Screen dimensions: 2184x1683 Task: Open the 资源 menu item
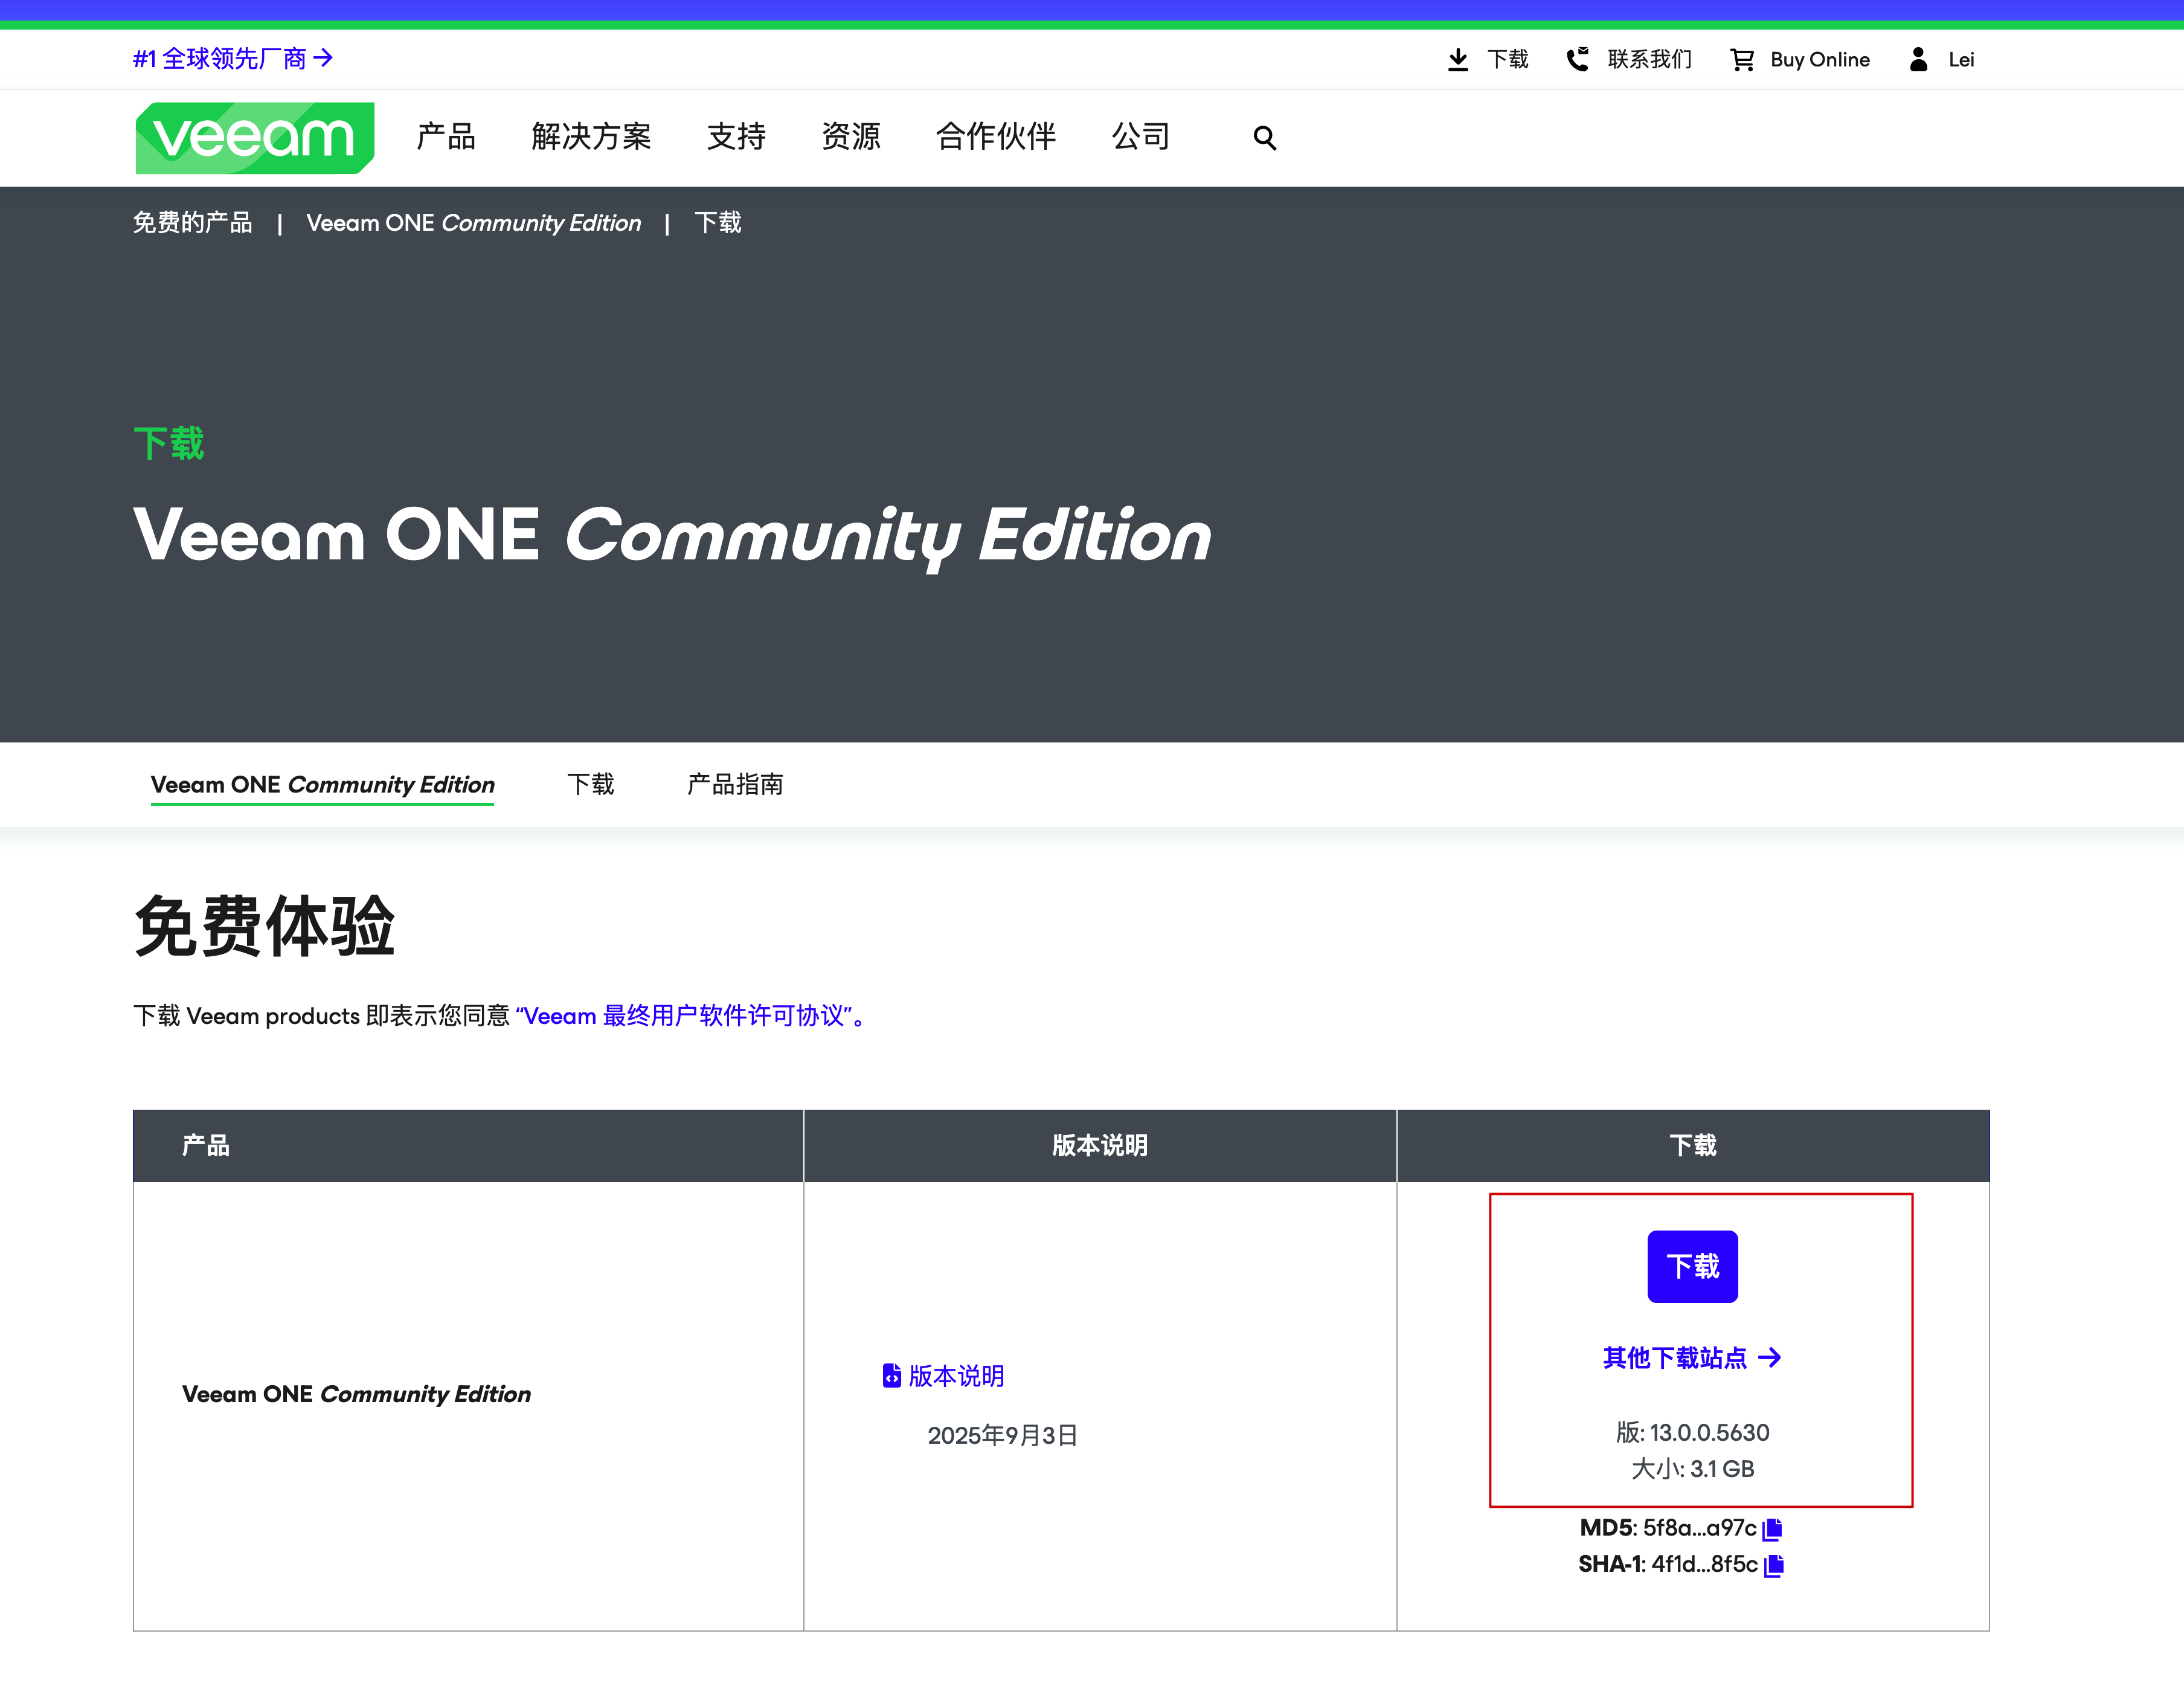851,137
